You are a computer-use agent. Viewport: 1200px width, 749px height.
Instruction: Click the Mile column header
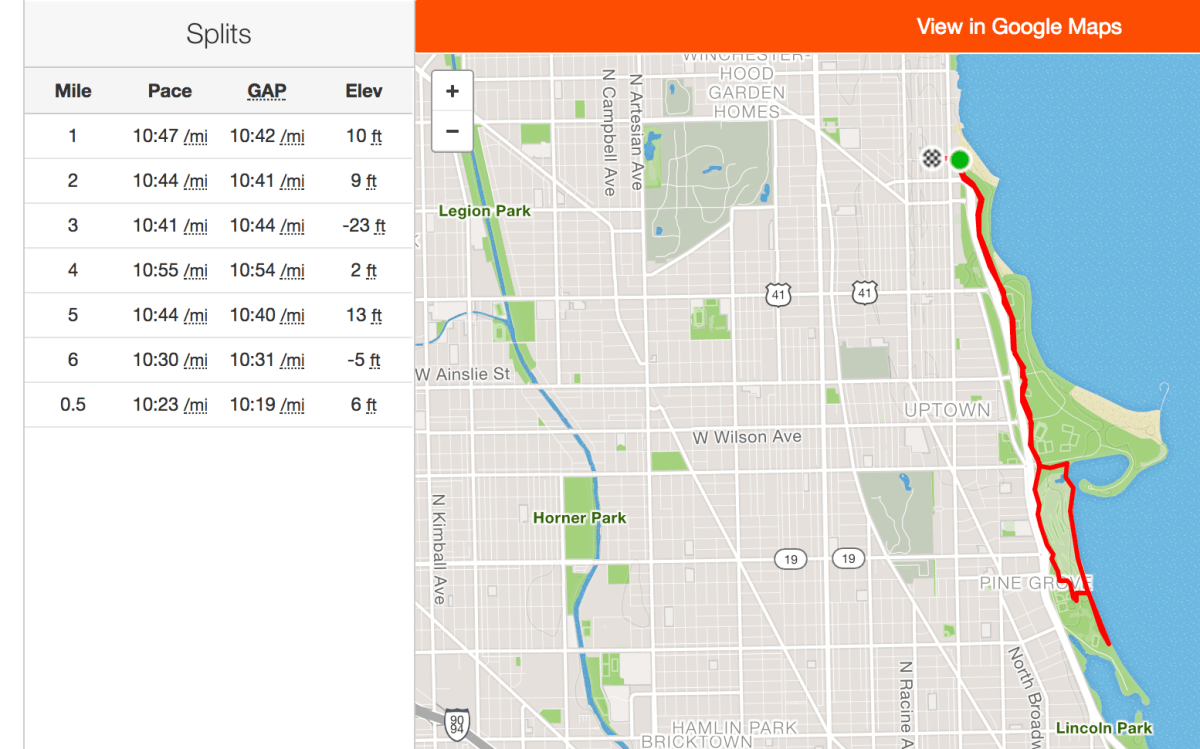73,91
